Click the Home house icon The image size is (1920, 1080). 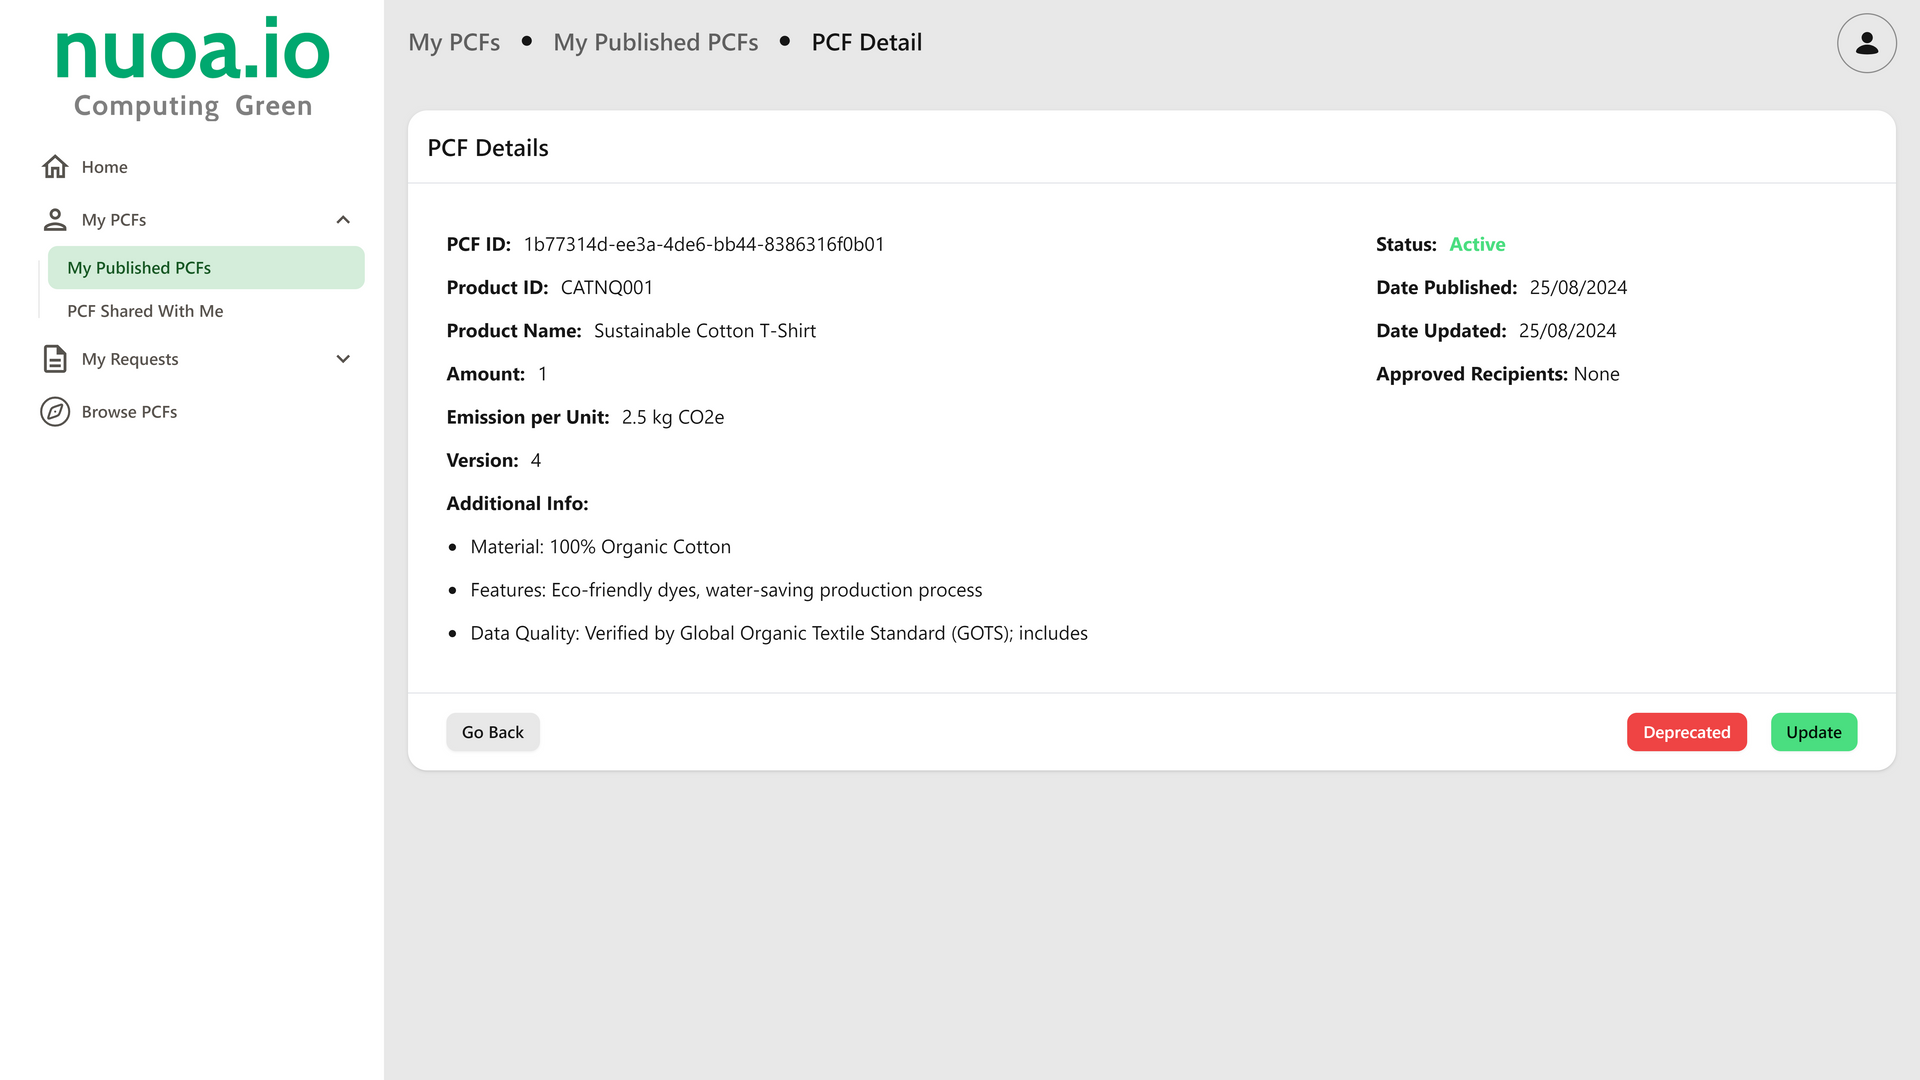point(55,167)
